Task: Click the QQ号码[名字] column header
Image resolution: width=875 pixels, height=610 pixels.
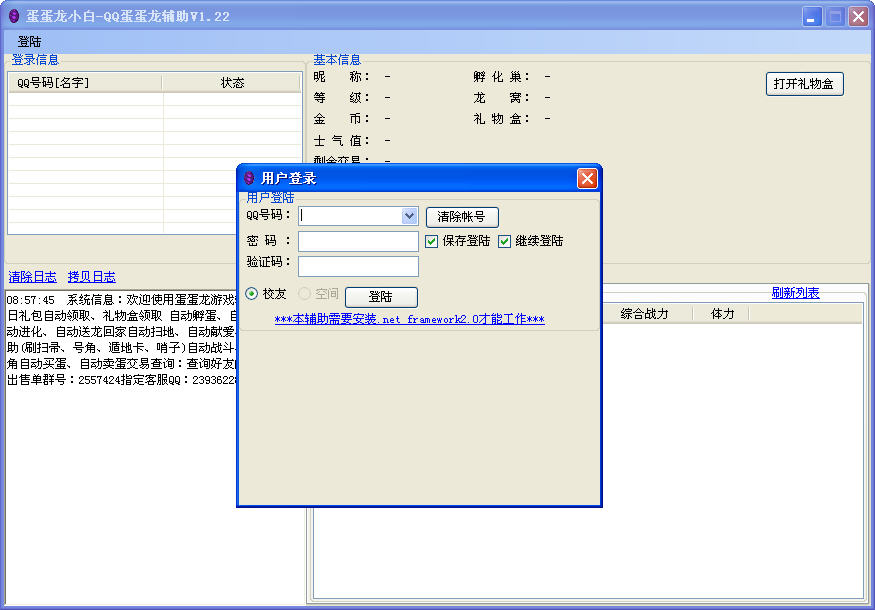Action: coord(85,83)
